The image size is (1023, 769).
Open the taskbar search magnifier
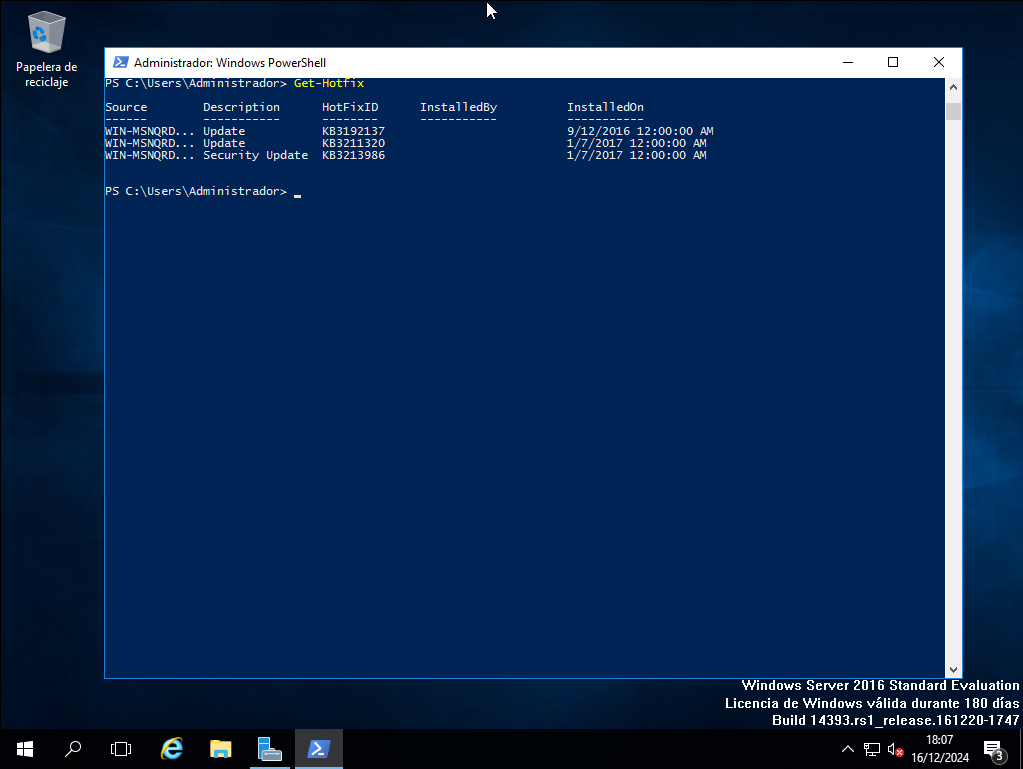point(73,749)
